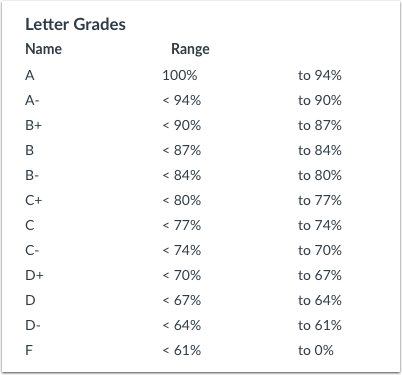Click the '< 87%' range value
The height and width of the screenshot is (375, 402).
click(x=182, y=150)
